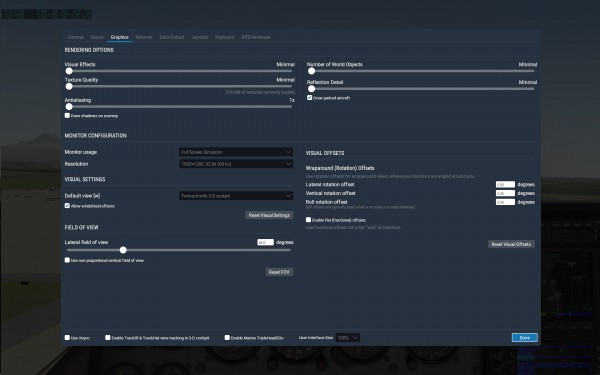Click the Antialiasing slider handle
Screen dimensions: 600x375
(x=69, y=107)
